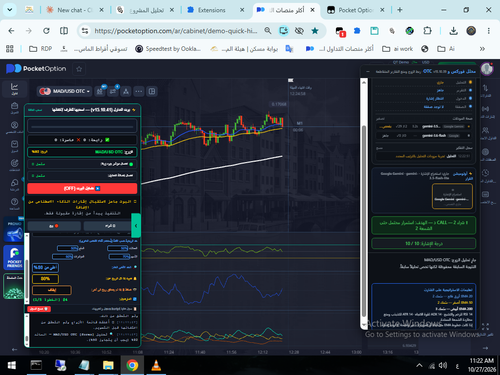This screenshot has height=375, width=500.
Task: Open the PROMO megaphone banner
Action: click(14, 229)
